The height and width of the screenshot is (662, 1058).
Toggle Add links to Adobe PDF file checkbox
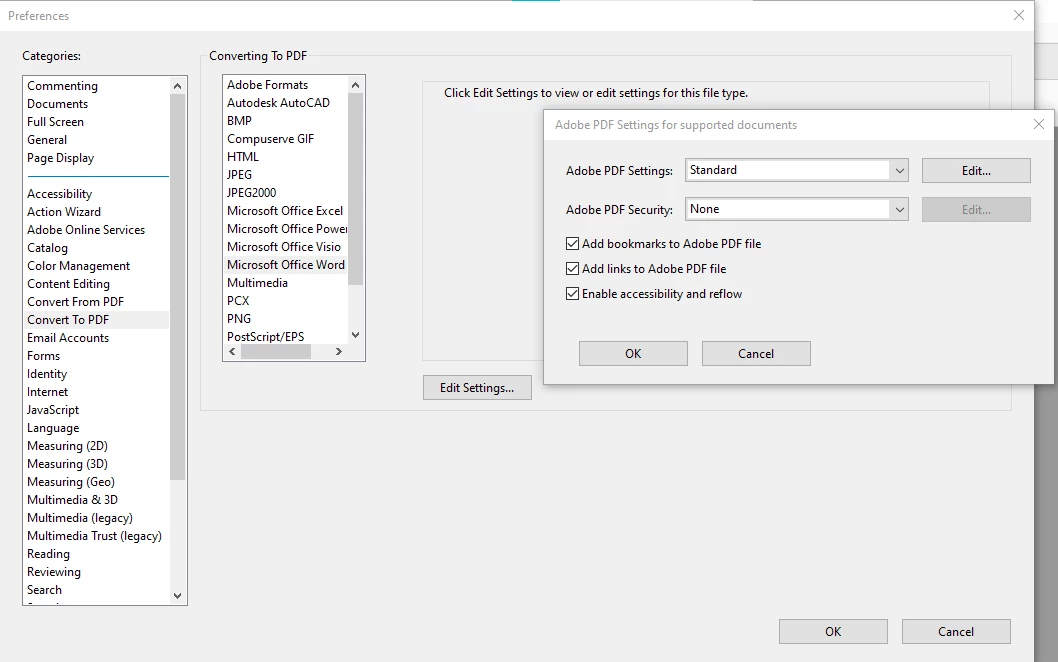[x=572, y=269]
